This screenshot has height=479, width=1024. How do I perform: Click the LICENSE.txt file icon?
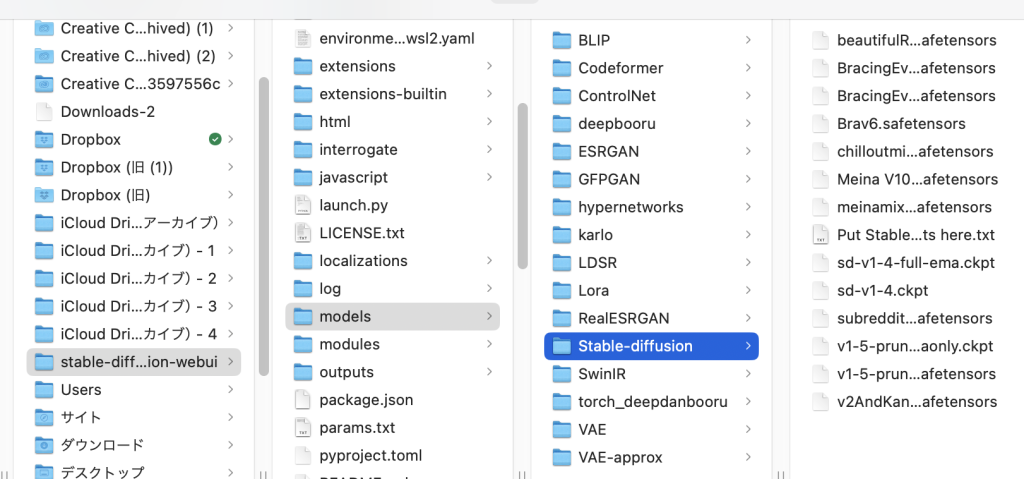(x=303, y=233)
